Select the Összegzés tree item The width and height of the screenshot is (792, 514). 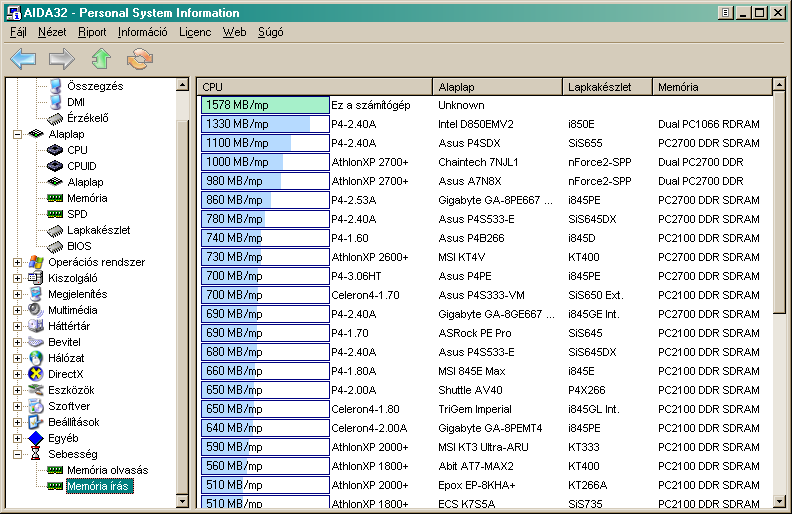(x=95, y=86)
